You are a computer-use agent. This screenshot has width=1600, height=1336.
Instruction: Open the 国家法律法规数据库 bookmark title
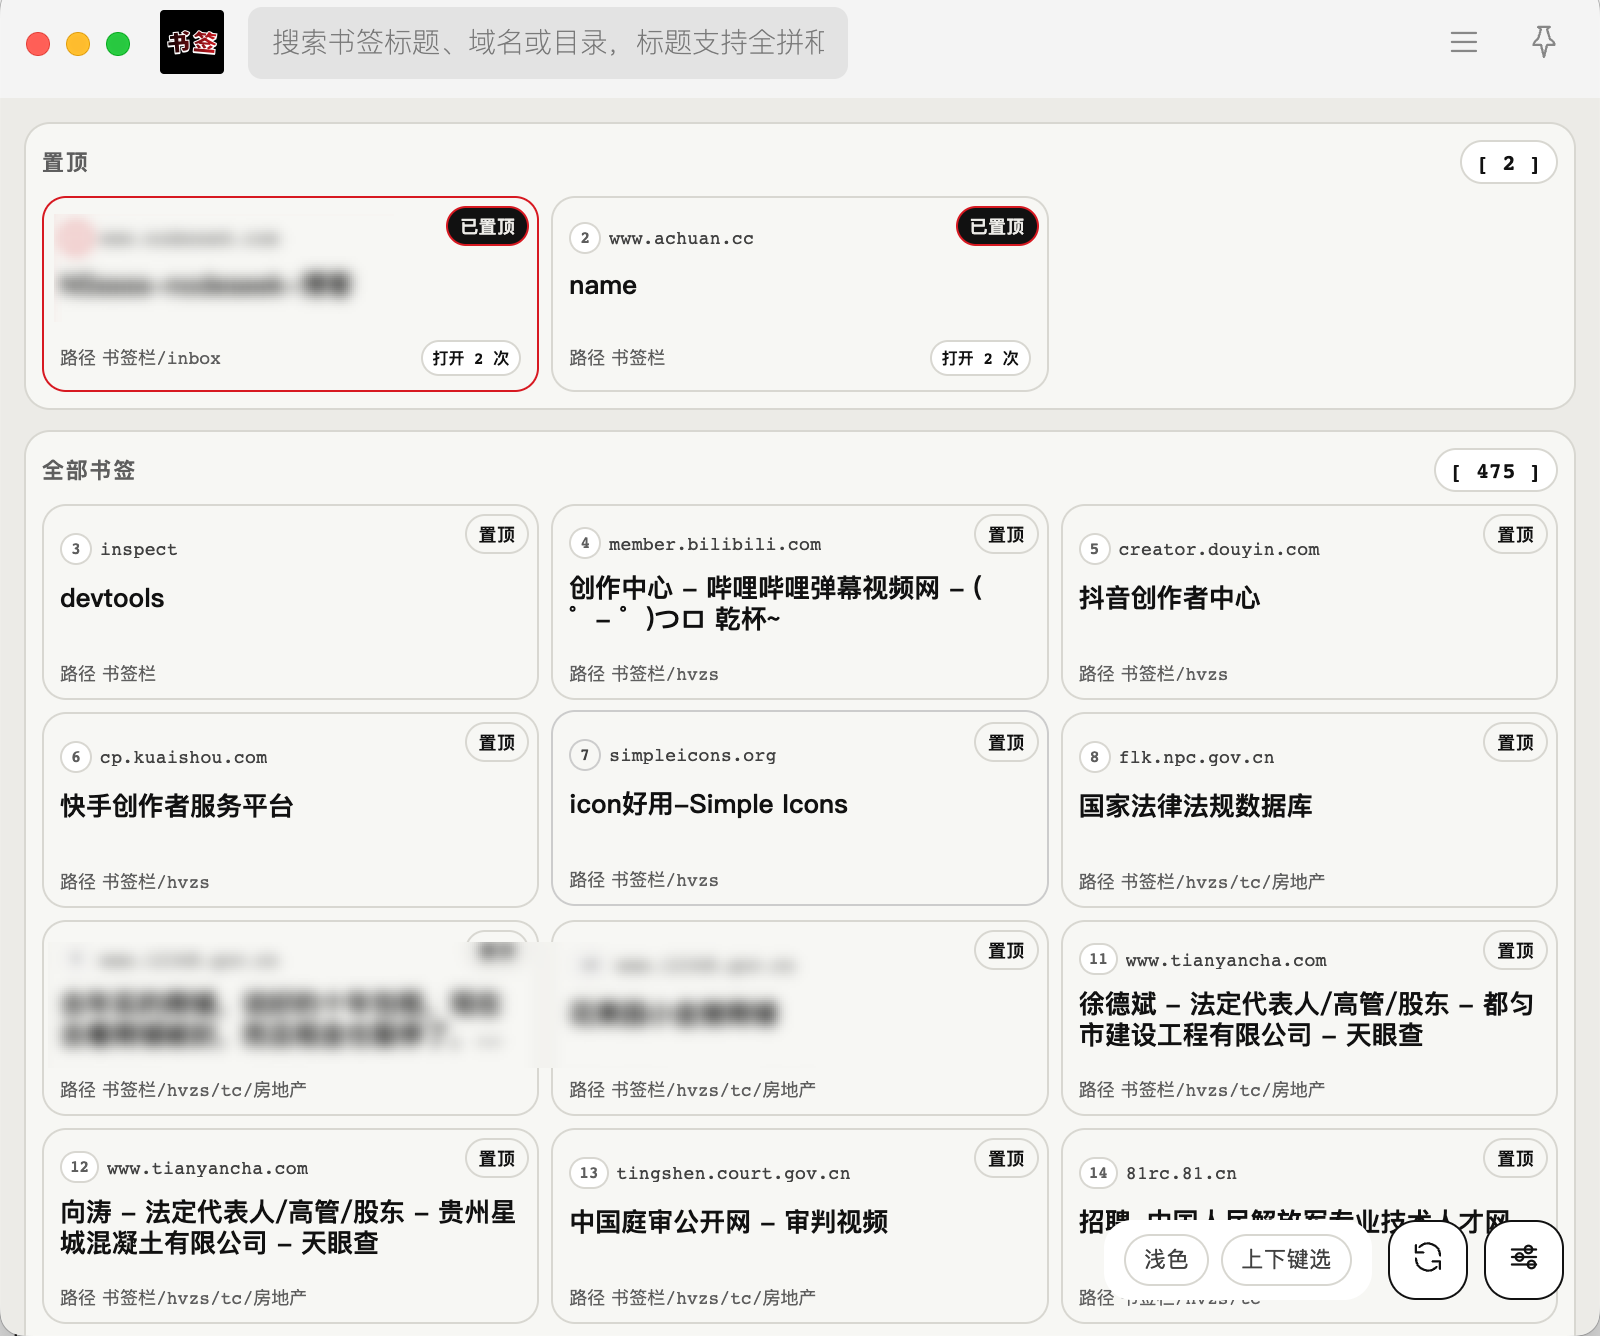[1195, 806]
